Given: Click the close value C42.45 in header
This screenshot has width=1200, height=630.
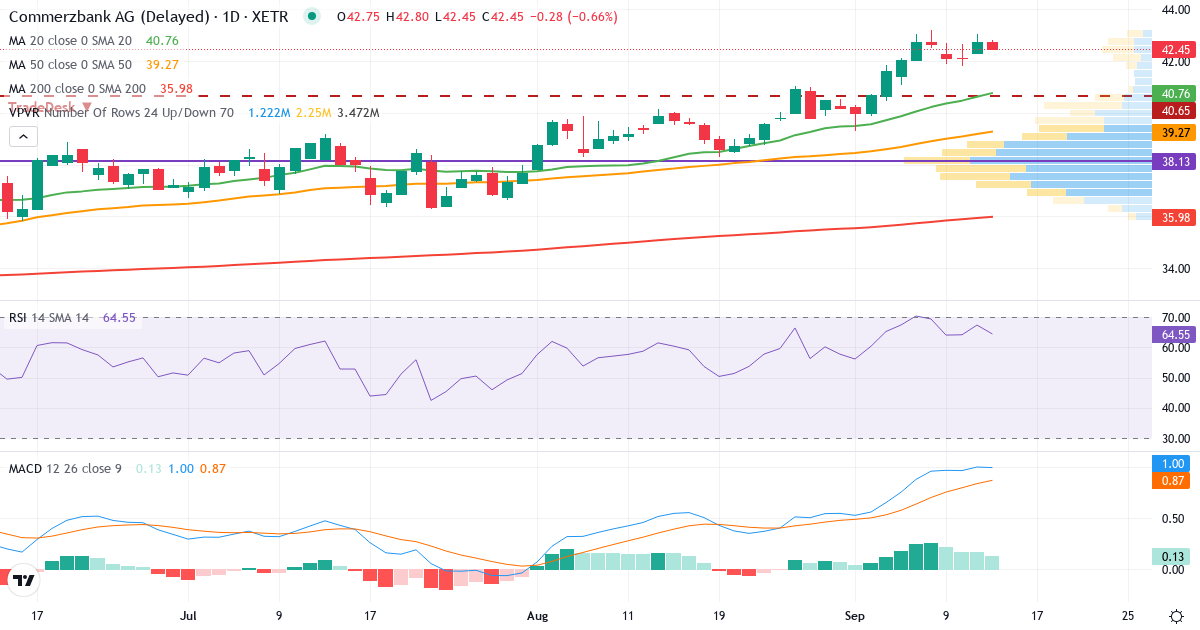Looking at the screenshot, I should point(502,17).
